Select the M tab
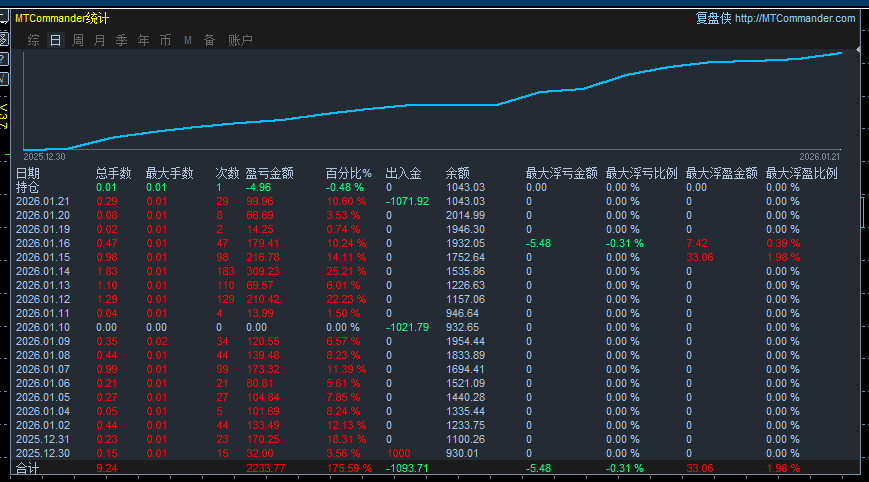This screenshot has height=482, width=869. pos(188,40)
